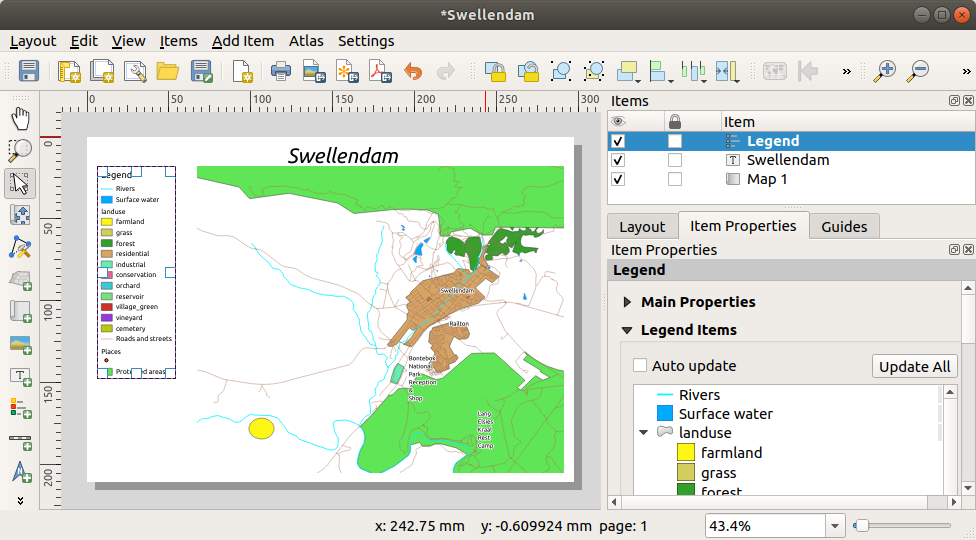
Task: Click the farmland yellow swatch in legend tree
Action: coord(686,453)
